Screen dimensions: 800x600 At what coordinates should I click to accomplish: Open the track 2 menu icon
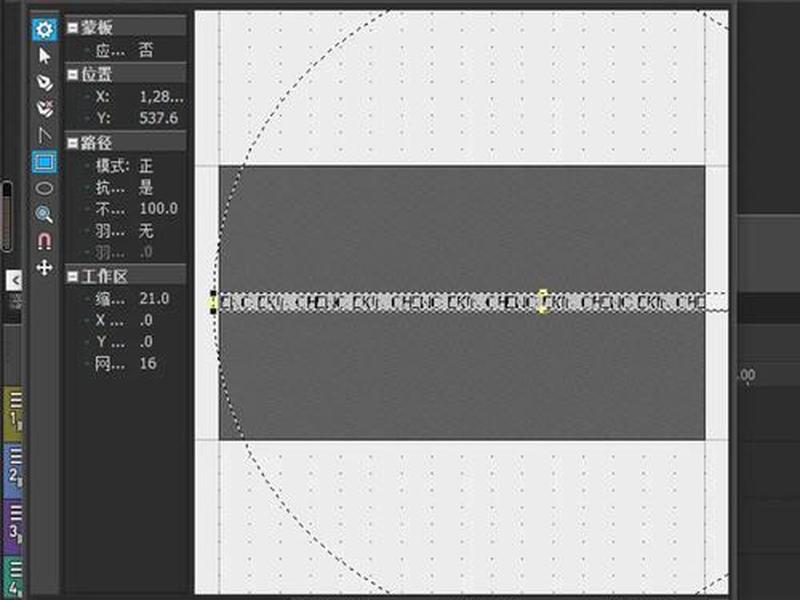tap(15, 456)
